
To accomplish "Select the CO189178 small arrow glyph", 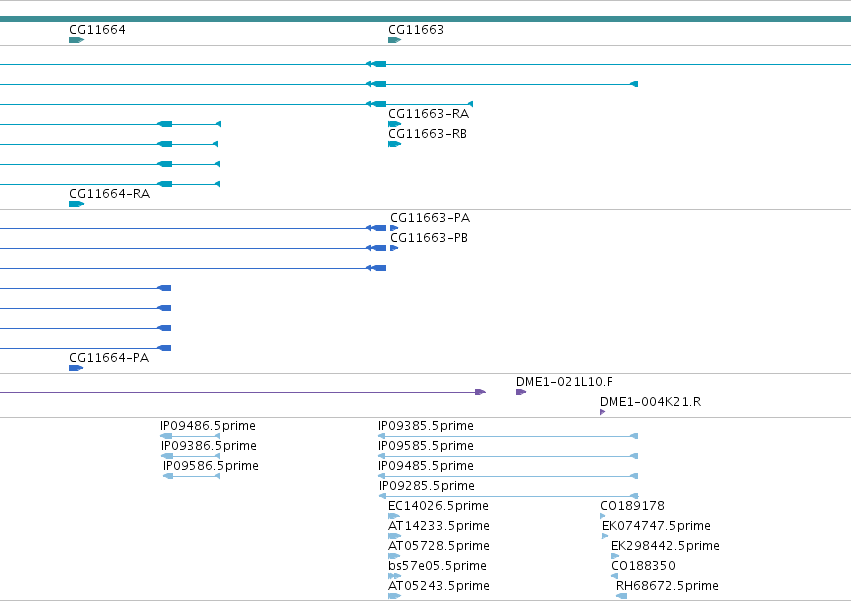I will 602,516.
